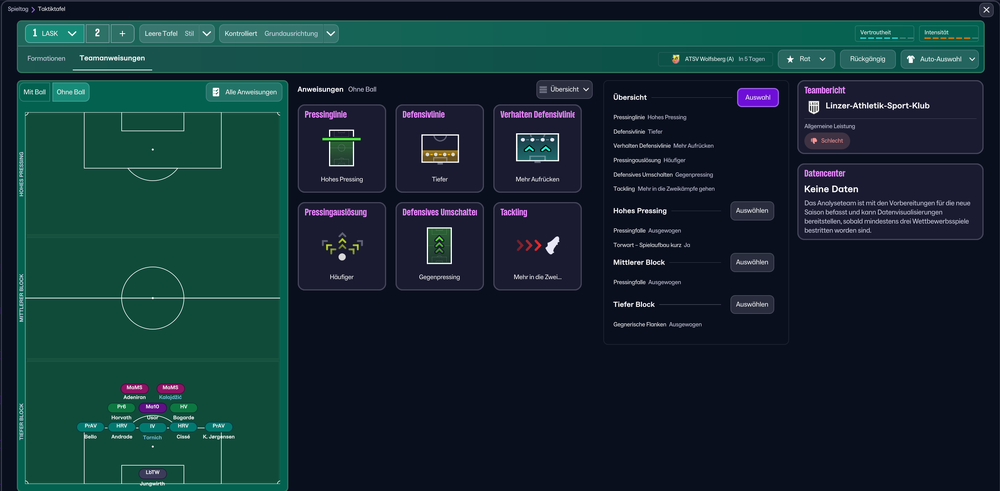Viewport: 1000px width, 491px height.
Task: Click the Rückgängig button
Action: [867, 59]
